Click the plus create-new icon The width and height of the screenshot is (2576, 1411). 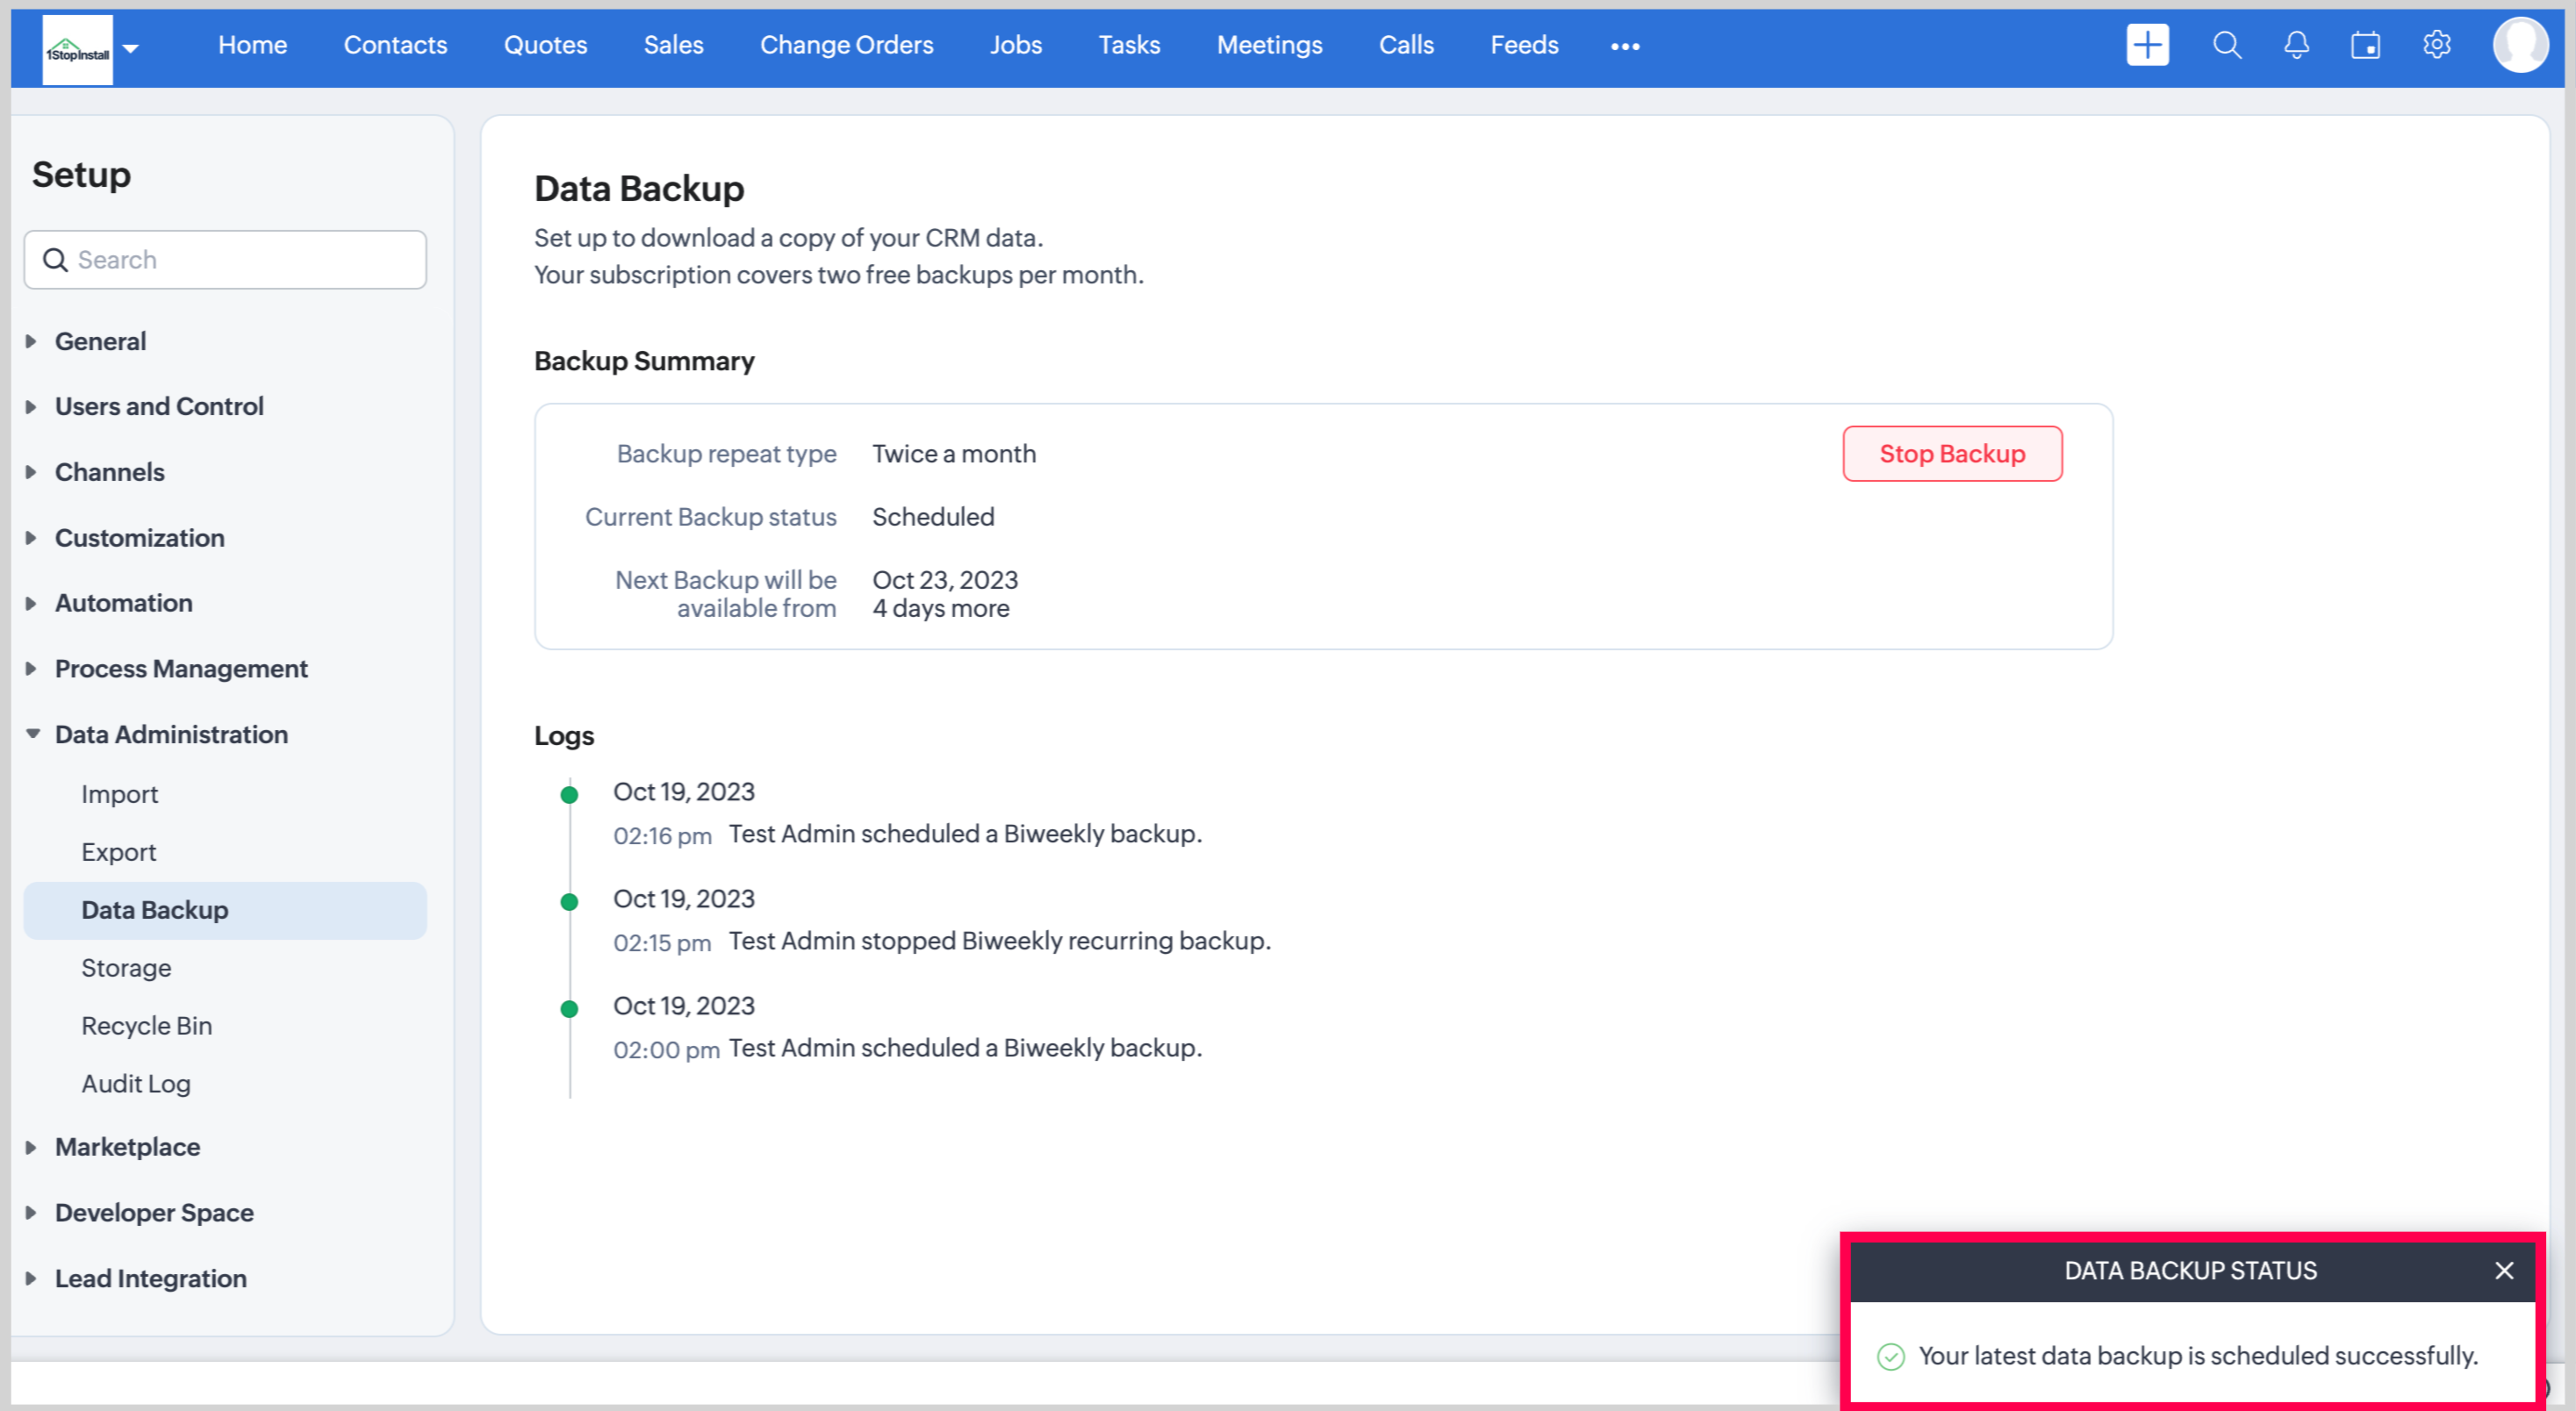(2147, 45)
